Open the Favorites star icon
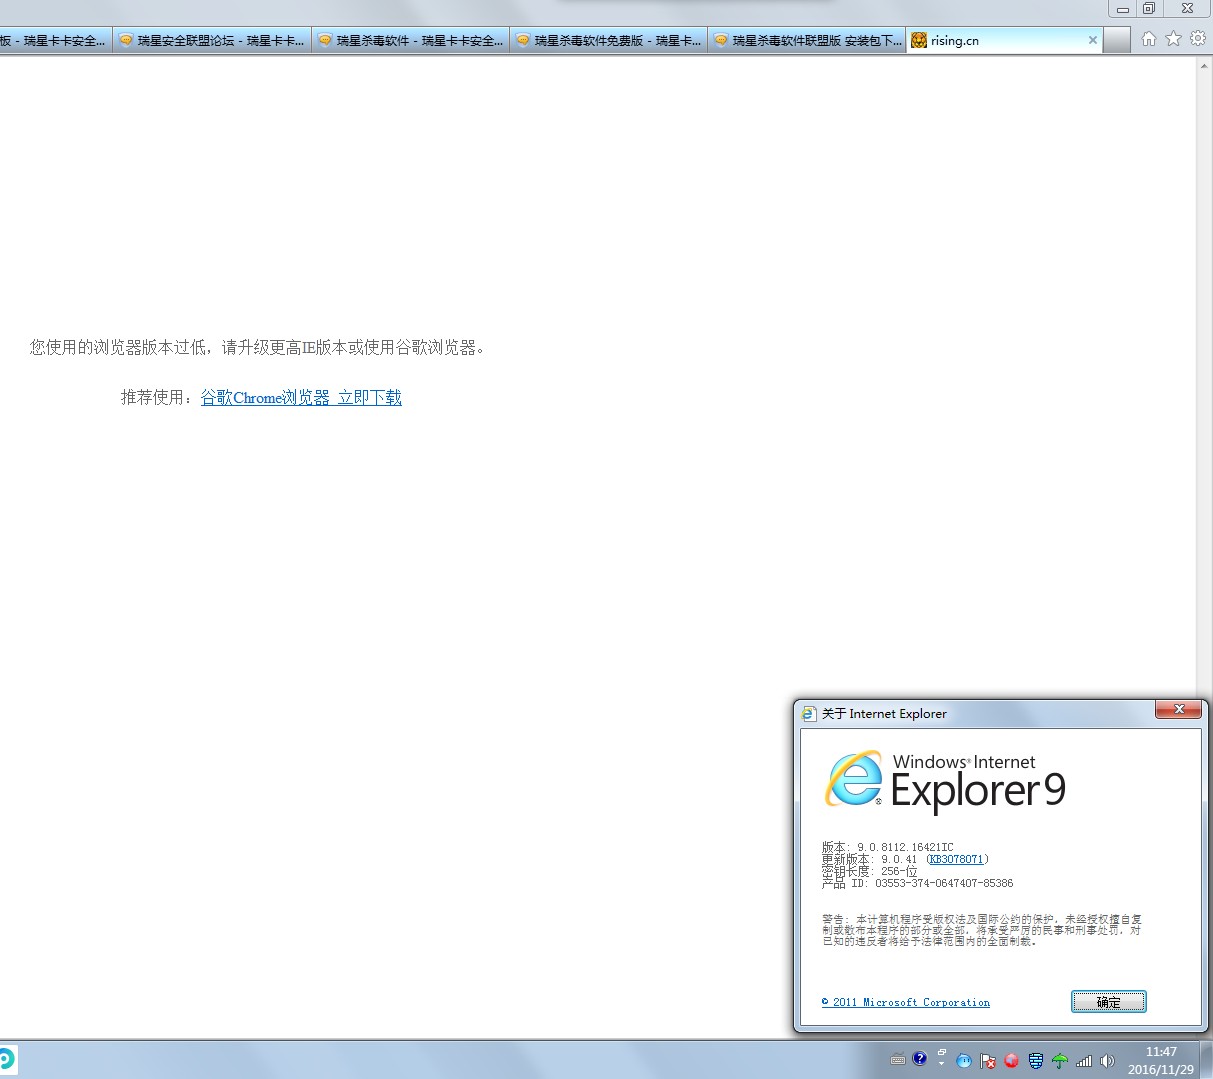The width and height of the screenshot is (1213, 1079). [x=1173, y=39]
